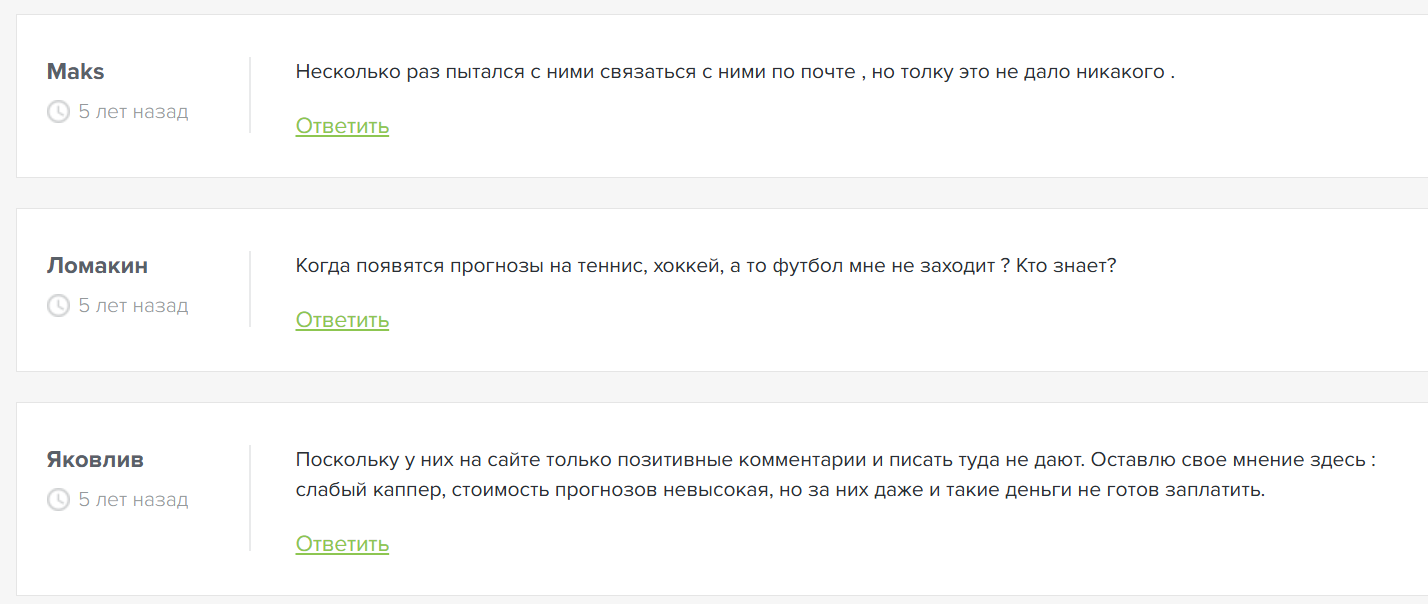Click the first line of Яковлив's comment

pyautogui.click(x=836, y=460)
